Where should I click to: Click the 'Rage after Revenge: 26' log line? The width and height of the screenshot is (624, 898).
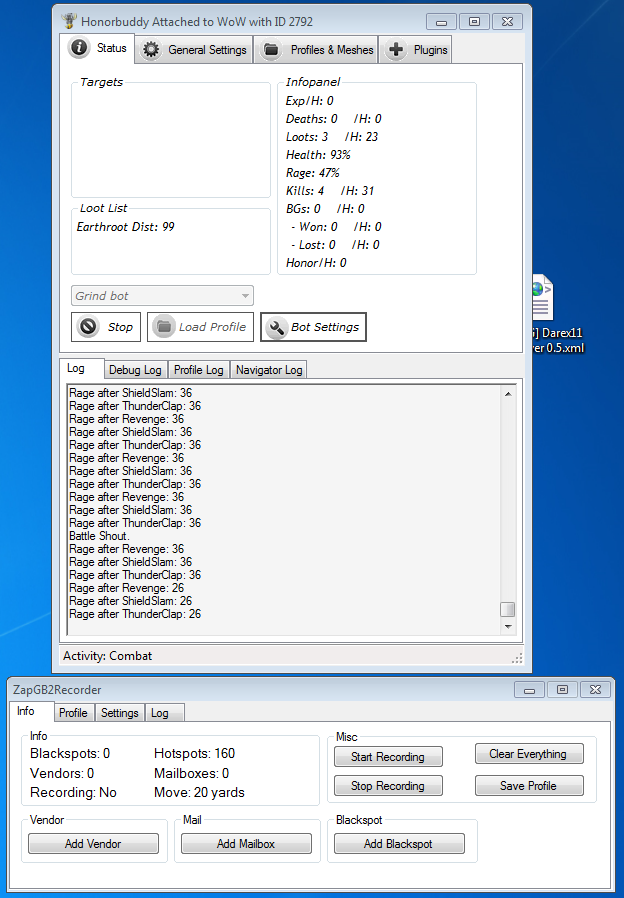(x=127, y=588)
